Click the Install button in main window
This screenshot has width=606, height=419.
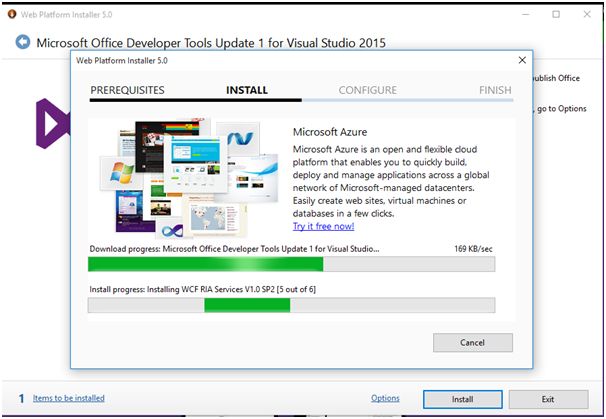pos(463,399)
